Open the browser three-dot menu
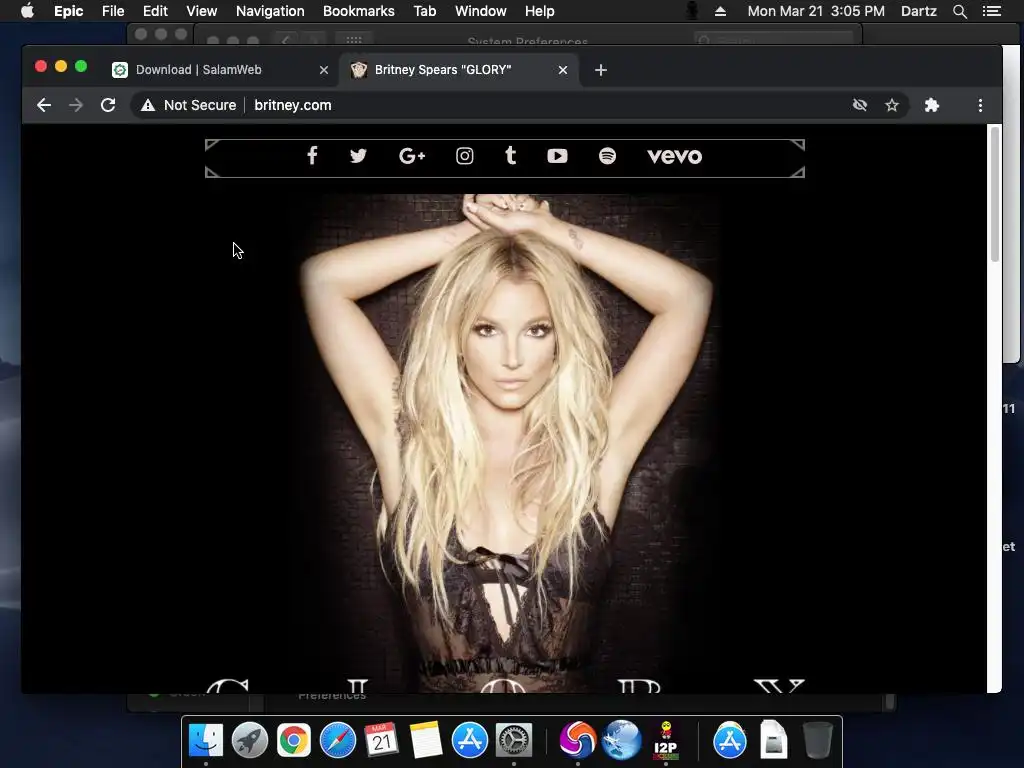 coord(980,105)
